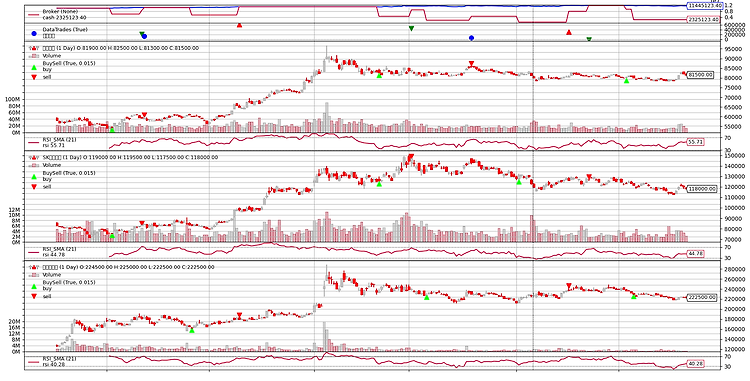750x381 pixels.
Task: Click sell marker at SK chart peak near 150000
Action: coord(410,157)
